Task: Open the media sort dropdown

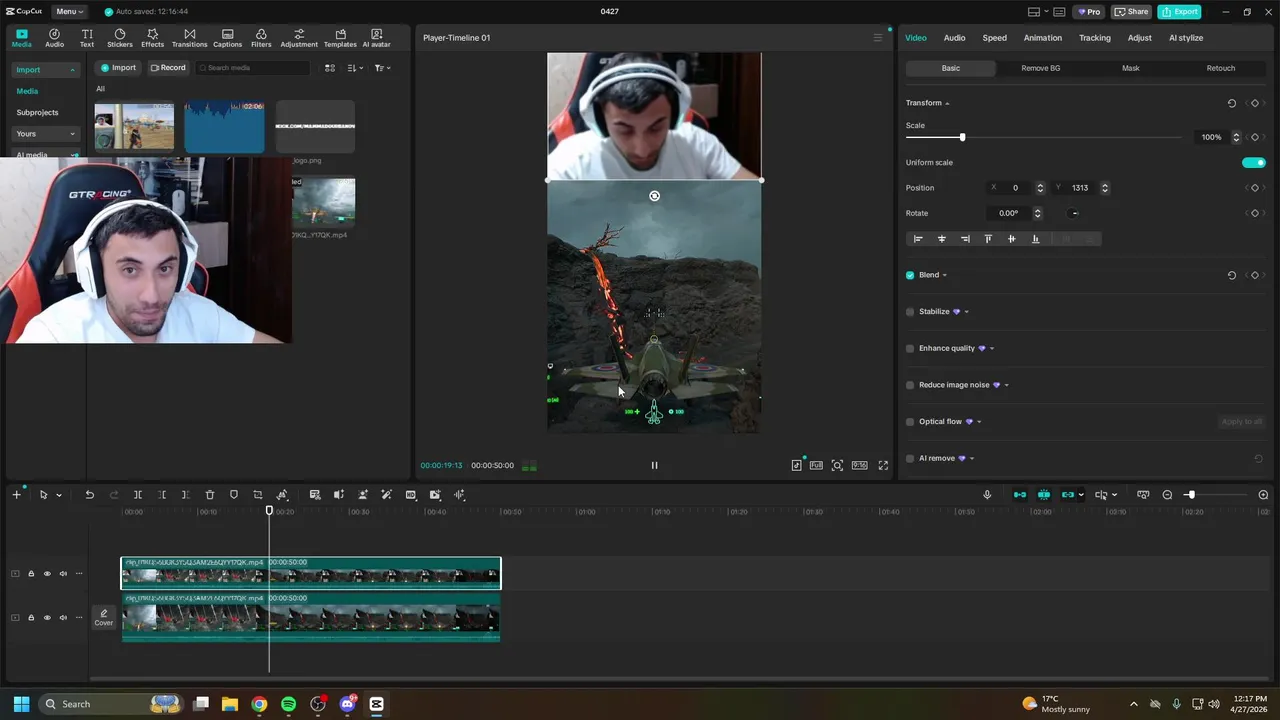Action: click(x=355, y=68)
